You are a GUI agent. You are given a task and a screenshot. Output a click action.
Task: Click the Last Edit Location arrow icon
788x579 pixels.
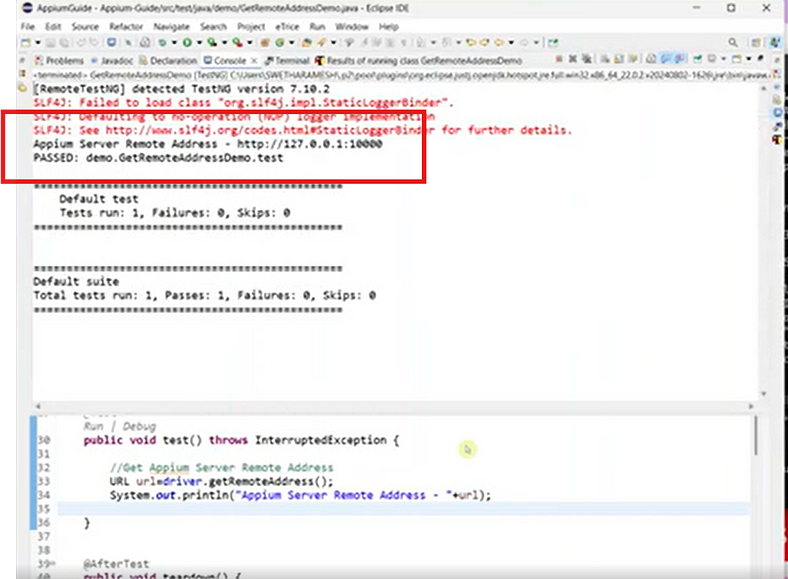470,43
